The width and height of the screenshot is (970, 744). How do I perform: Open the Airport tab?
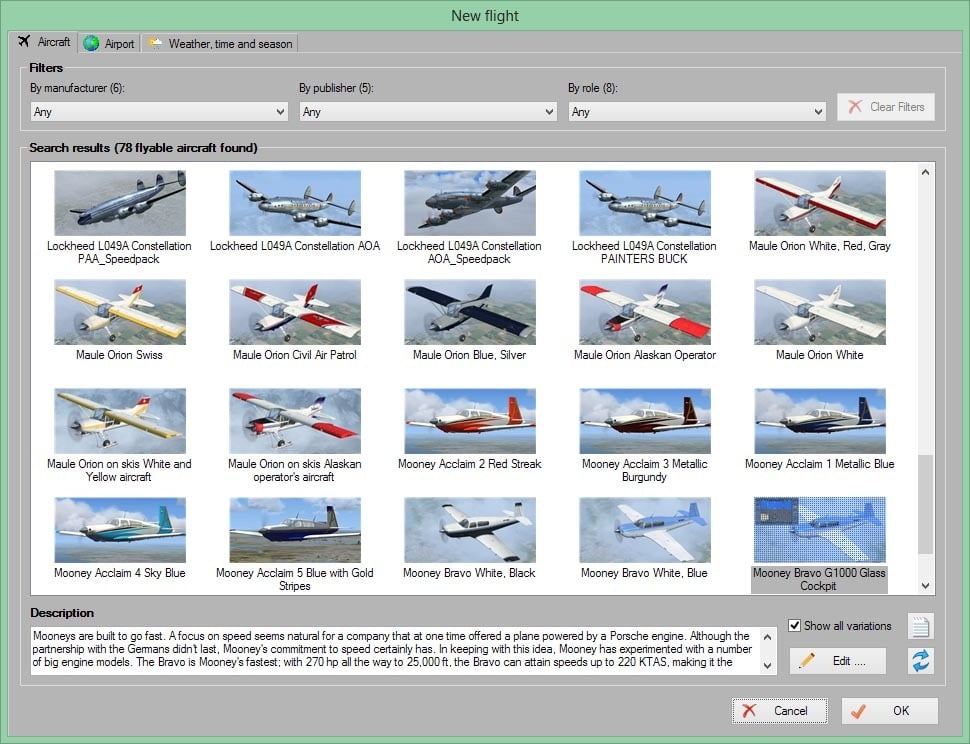pyautogui.click(x=109, y=43)
